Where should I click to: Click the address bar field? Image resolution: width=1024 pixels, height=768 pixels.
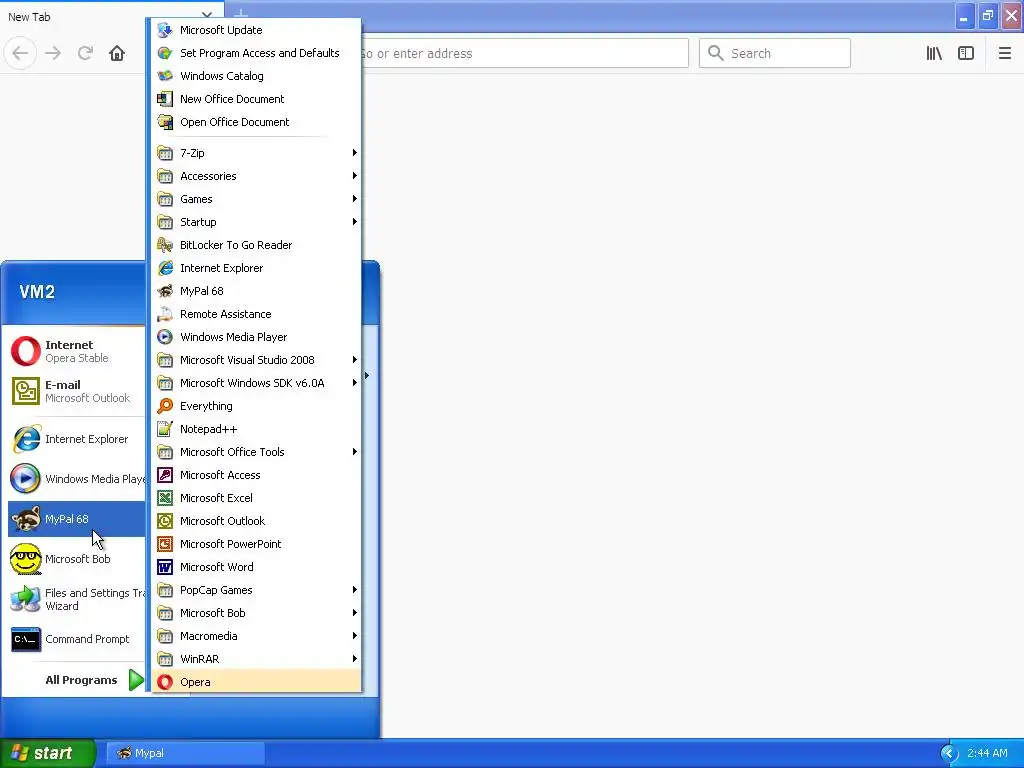[x=524, y=53]
